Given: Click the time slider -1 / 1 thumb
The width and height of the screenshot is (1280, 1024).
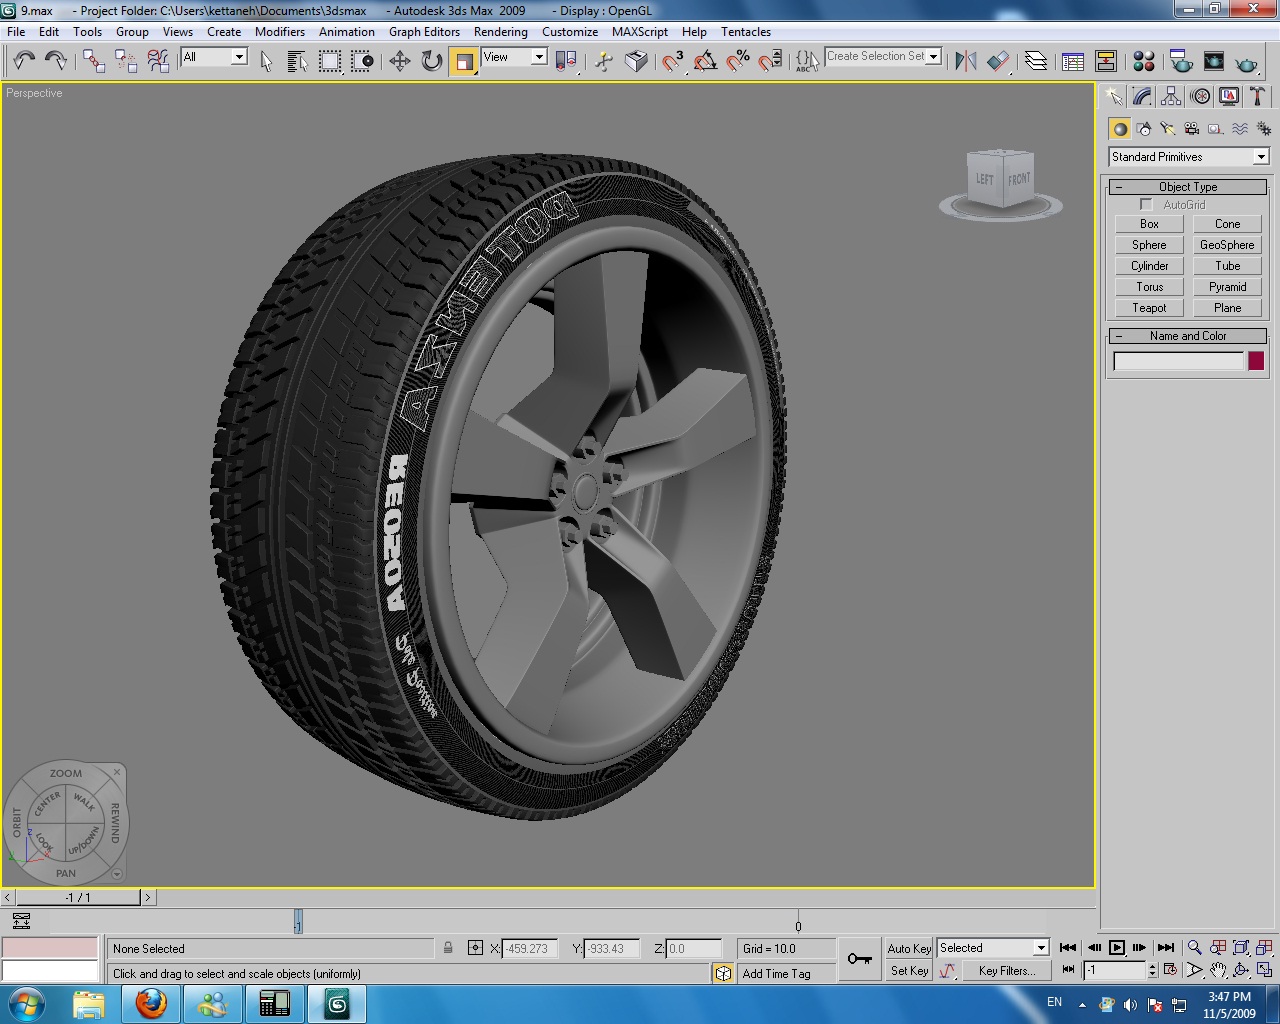Looking at the screenshot, I should point(77,897).
